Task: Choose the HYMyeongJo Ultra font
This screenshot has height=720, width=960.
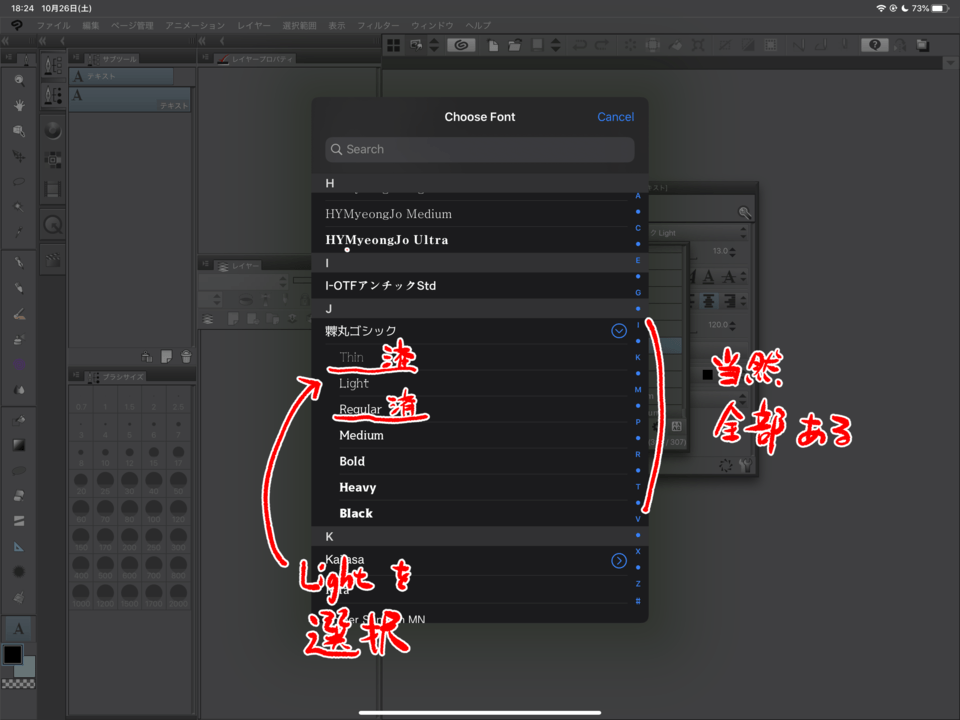Action: (386, 240)
